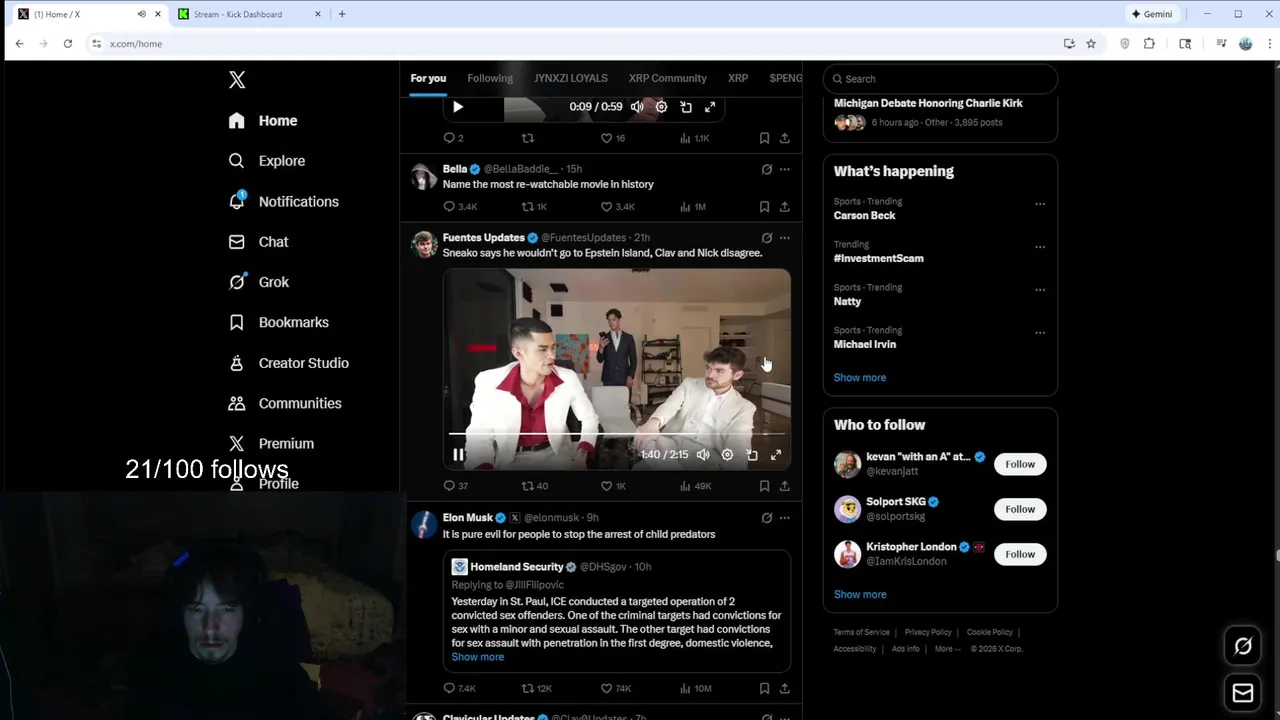Open Grok in the sidebar
The width and height of the screenshot is (1280, 720).
point(258,282)
